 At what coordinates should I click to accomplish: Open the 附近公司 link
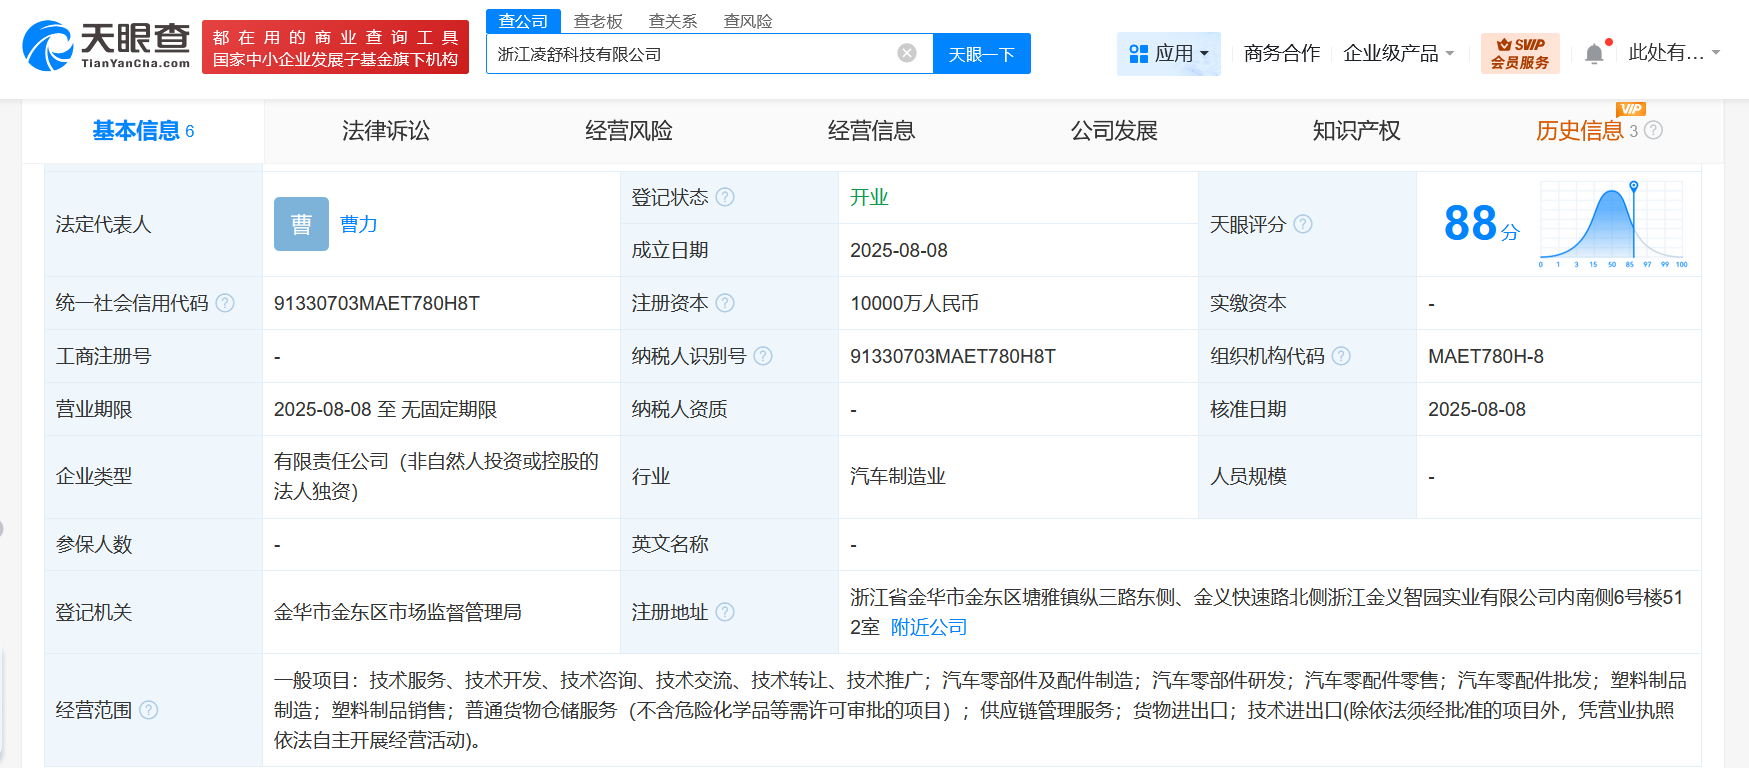(929, 627)
